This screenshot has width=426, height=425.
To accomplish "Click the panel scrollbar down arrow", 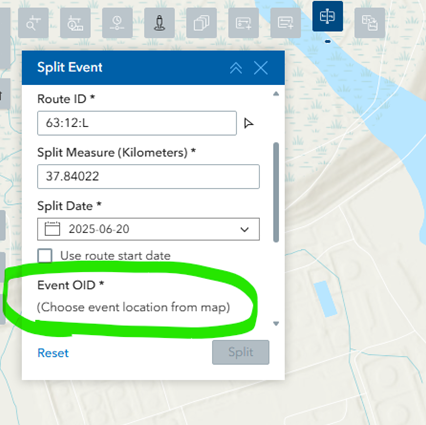I will [276, 323].
